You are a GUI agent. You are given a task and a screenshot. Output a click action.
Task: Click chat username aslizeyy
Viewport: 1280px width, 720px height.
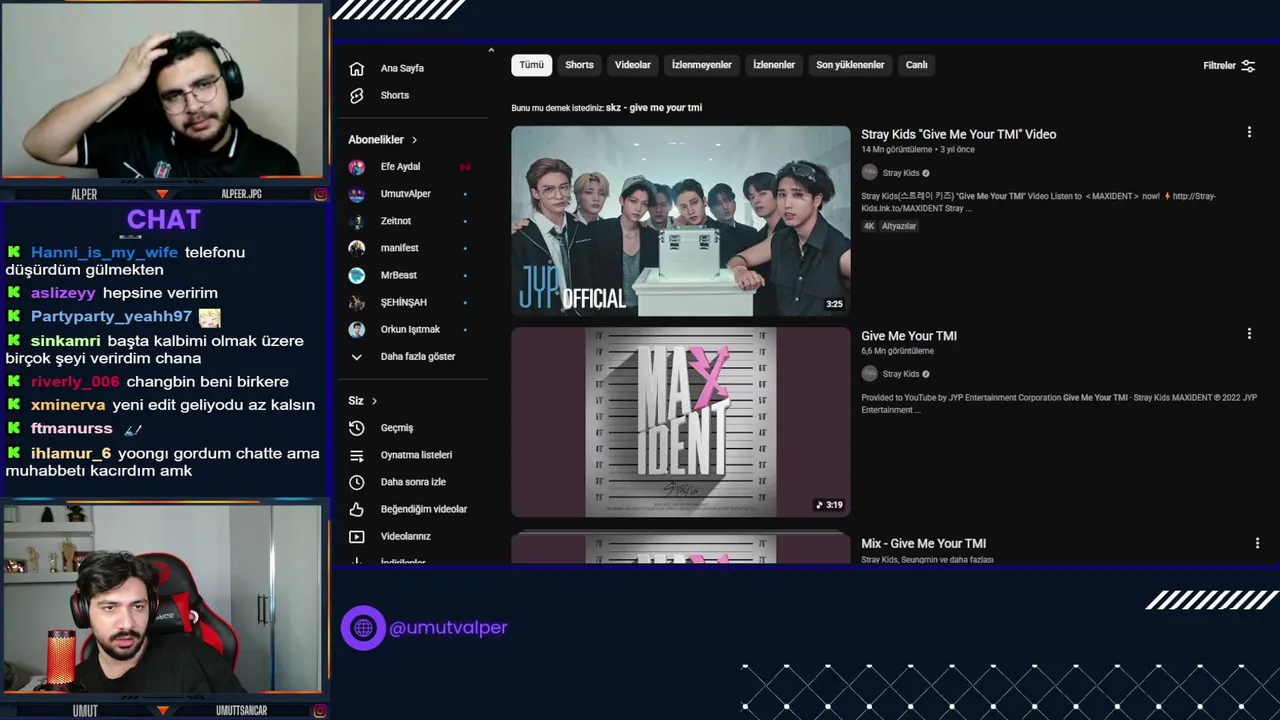pos(63,293)
